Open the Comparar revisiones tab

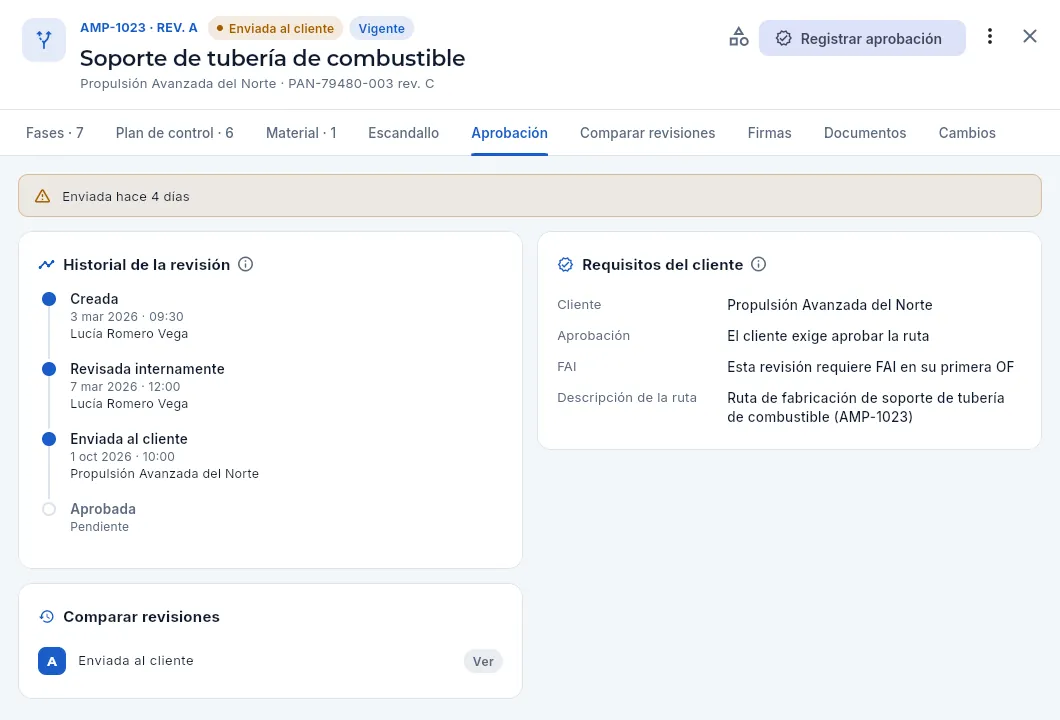(648, 133)
